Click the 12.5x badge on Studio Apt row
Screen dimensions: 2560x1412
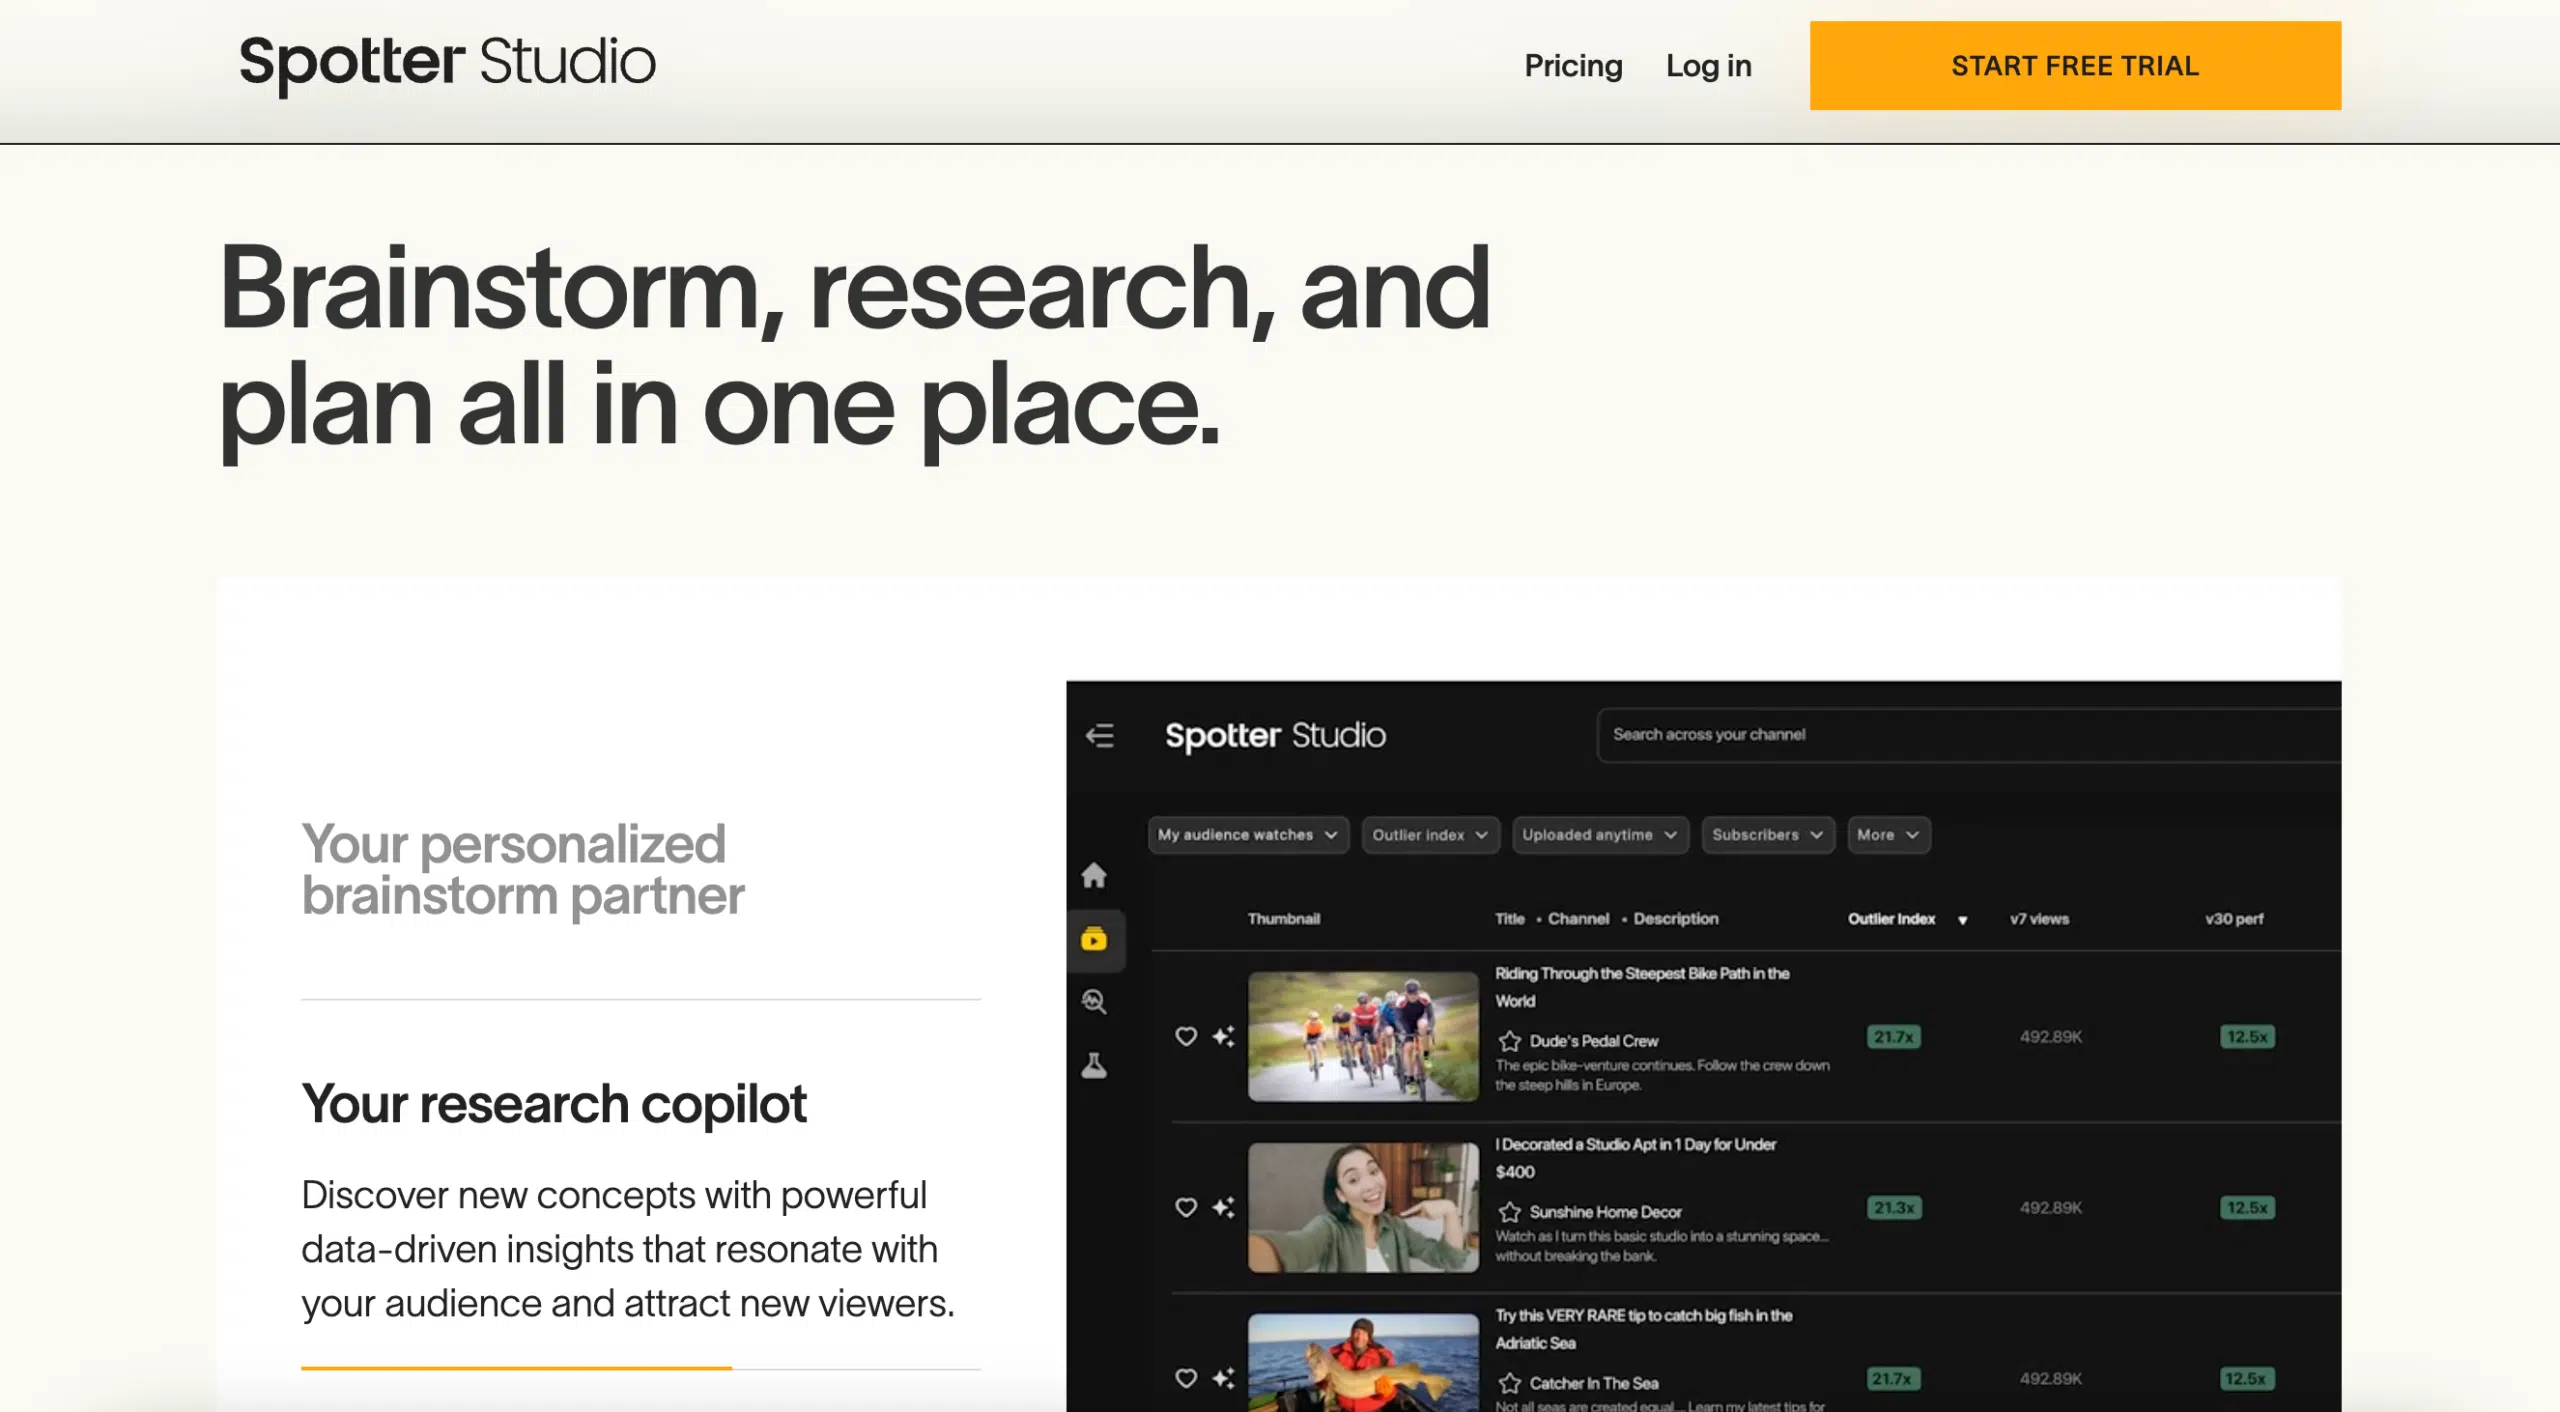2247,1208
